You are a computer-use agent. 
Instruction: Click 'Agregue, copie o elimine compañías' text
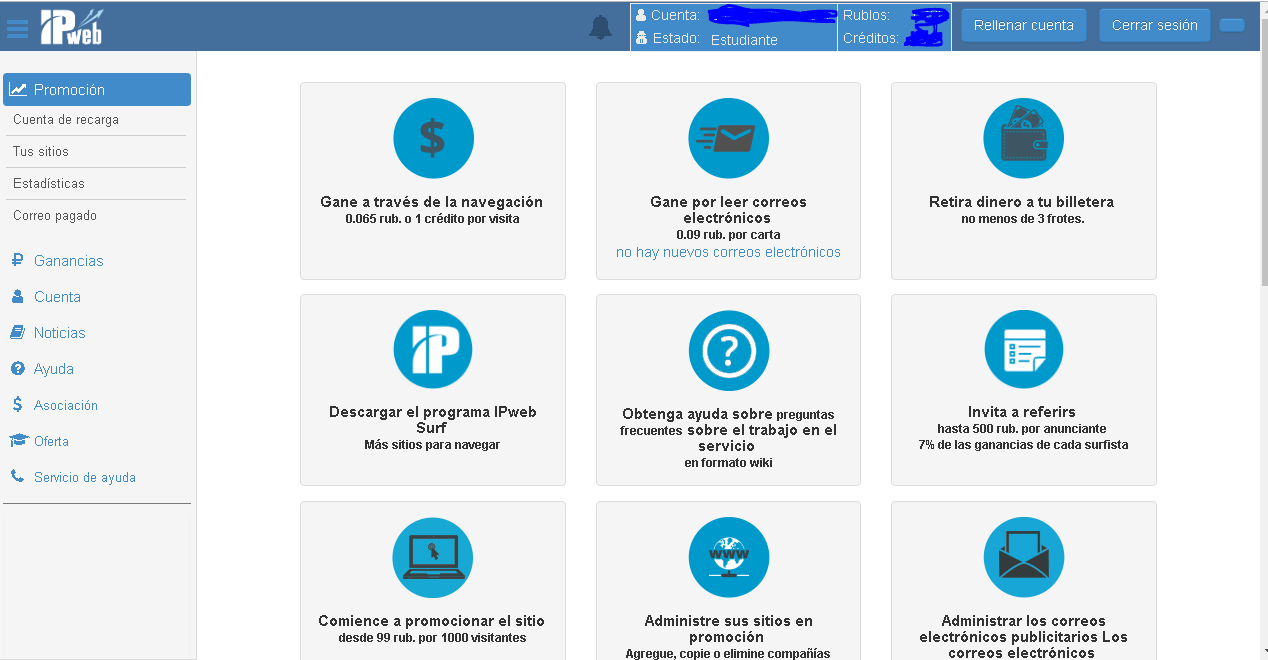728,654
